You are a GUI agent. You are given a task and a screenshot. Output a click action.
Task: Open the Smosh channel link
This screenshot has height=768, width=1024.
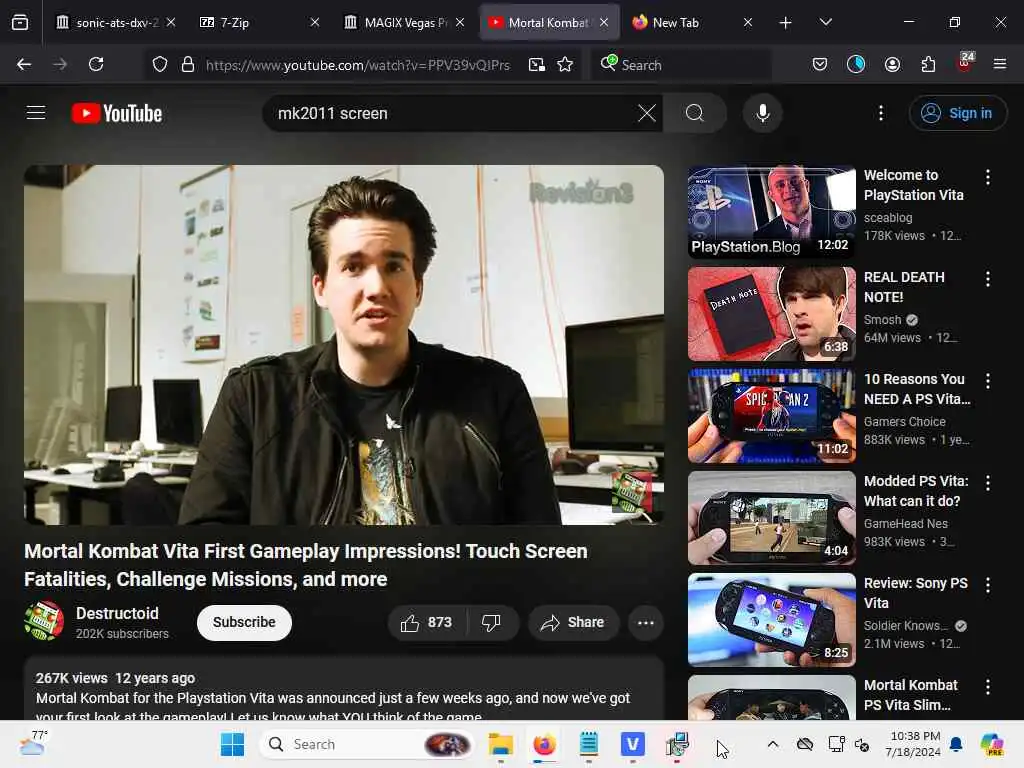pyautogui.click(x=882, y=319)
